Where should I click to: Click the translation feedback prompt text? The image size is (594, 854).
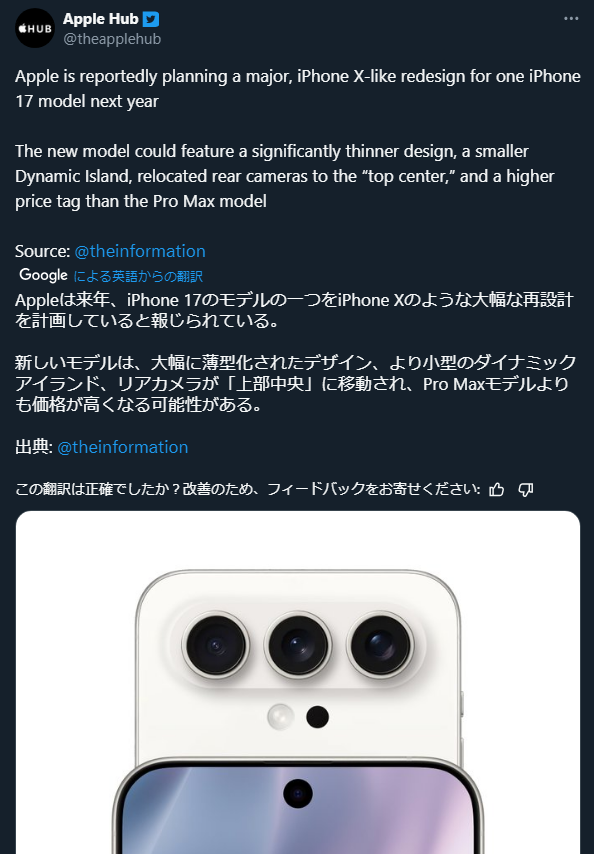click(x=248, y=489)
